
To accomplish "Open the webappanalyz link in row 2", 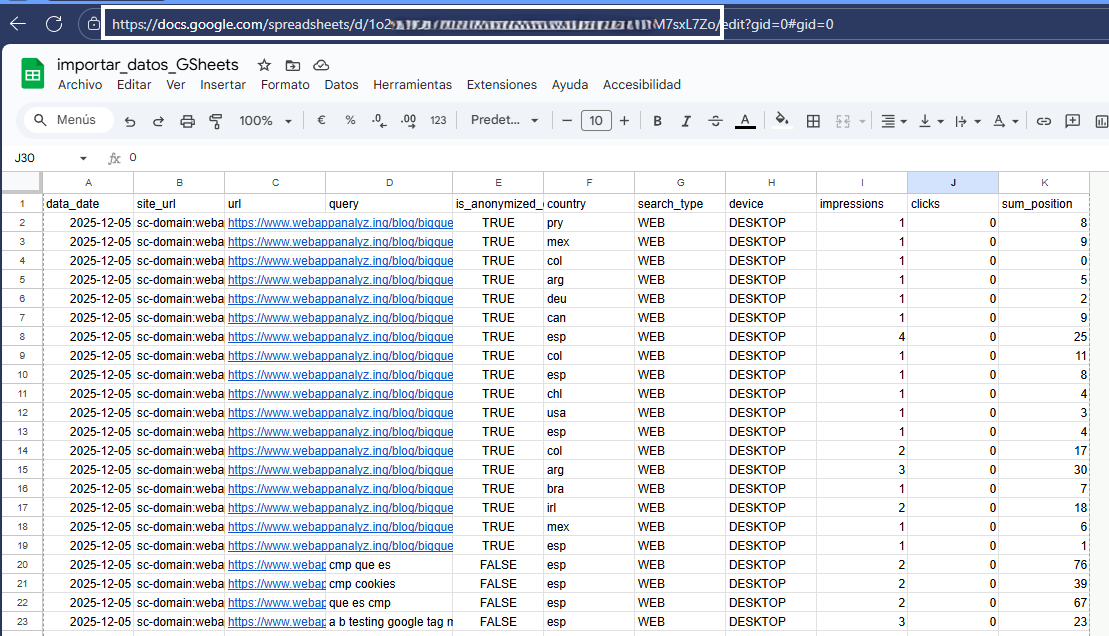I will 340,222.
